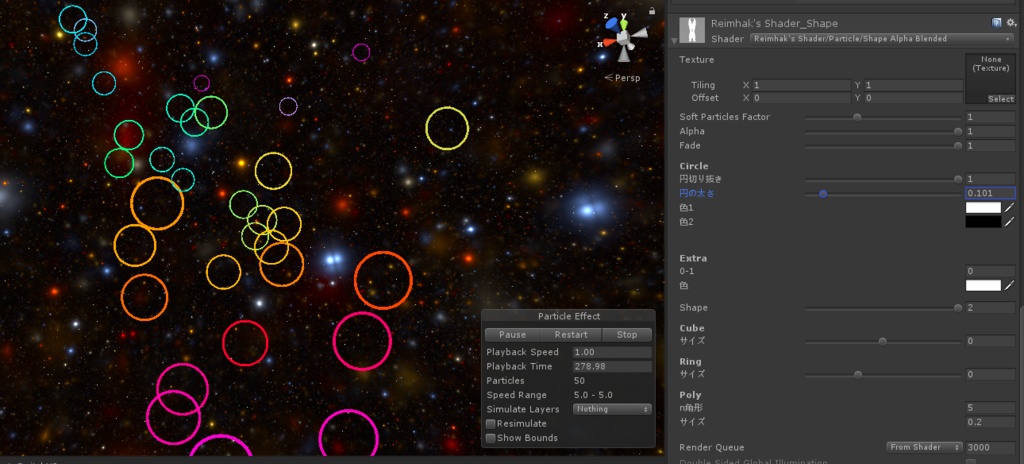Click the Soft Particles Factor slider

click(883, 118)
